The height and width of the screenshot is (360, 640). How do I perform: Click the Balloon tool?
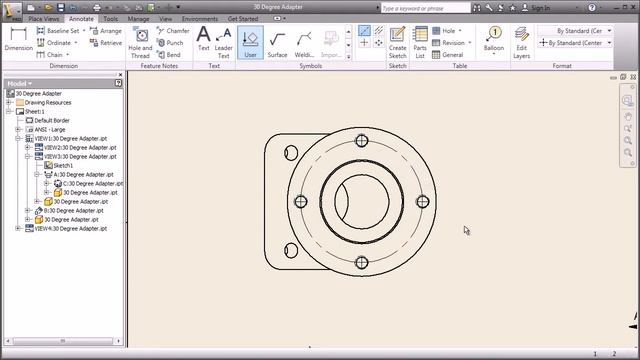tap(494, 40)
